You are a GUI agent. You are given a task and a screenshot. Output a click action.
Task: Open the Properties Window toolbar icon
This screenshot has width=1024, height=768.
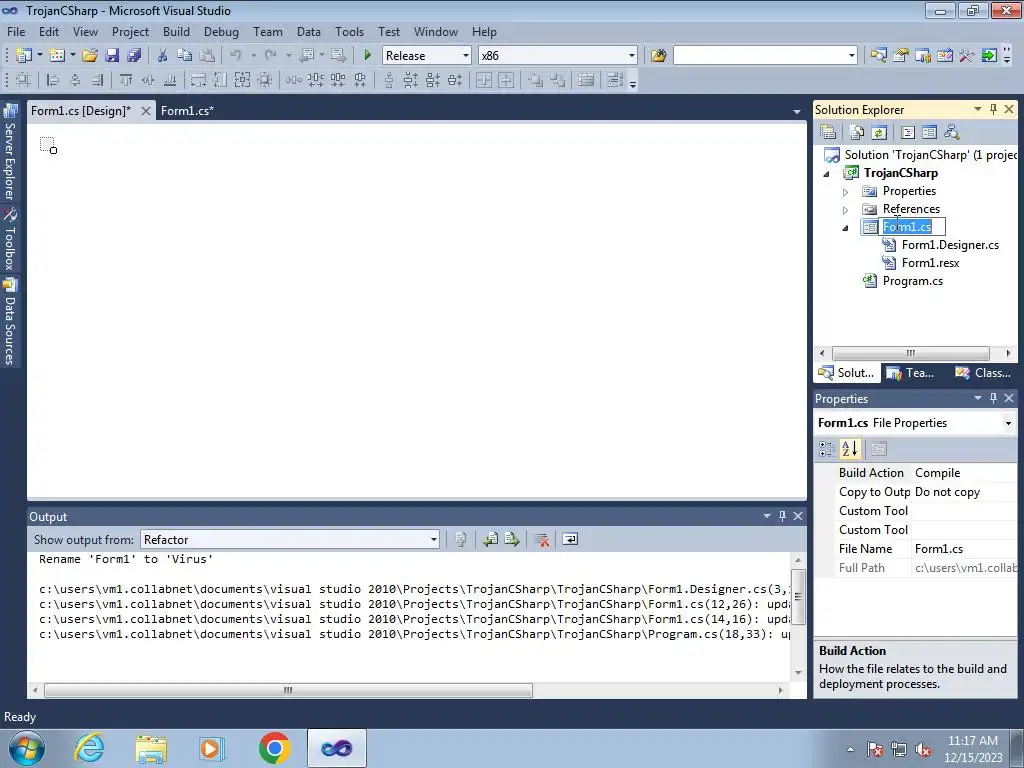pos(901,56)
